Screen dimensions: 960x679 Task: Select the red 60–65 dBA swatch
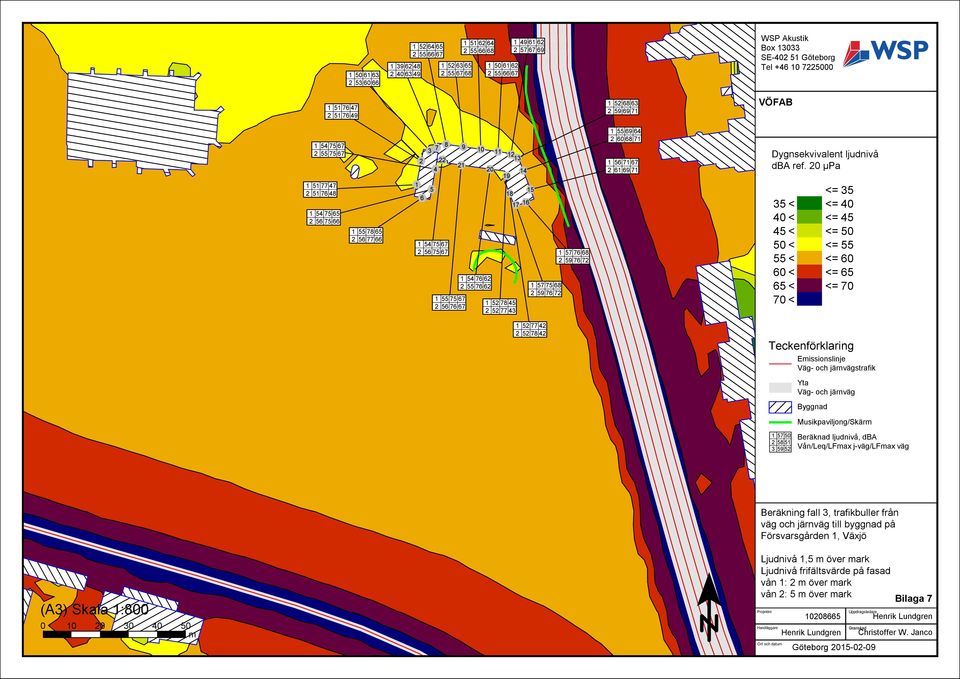810,272
